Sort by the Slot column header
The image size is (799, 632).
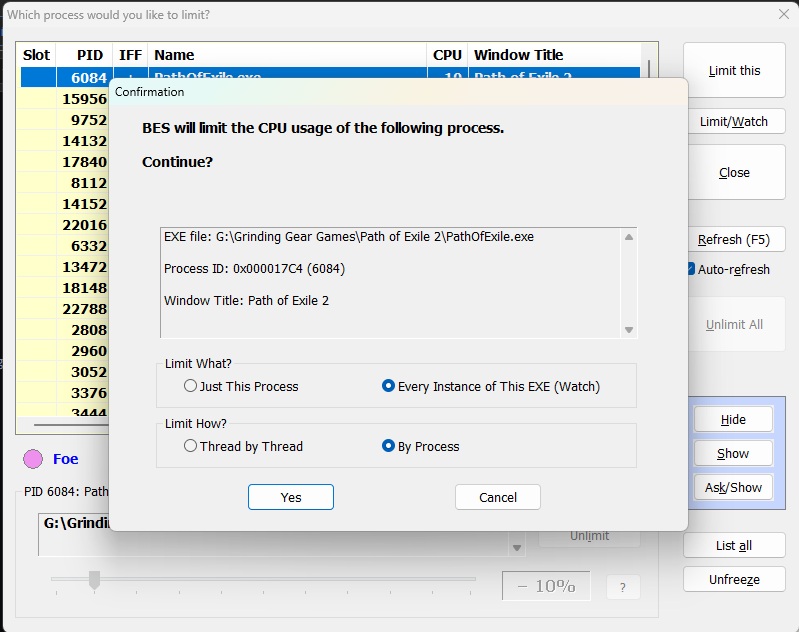pos(36,55)
